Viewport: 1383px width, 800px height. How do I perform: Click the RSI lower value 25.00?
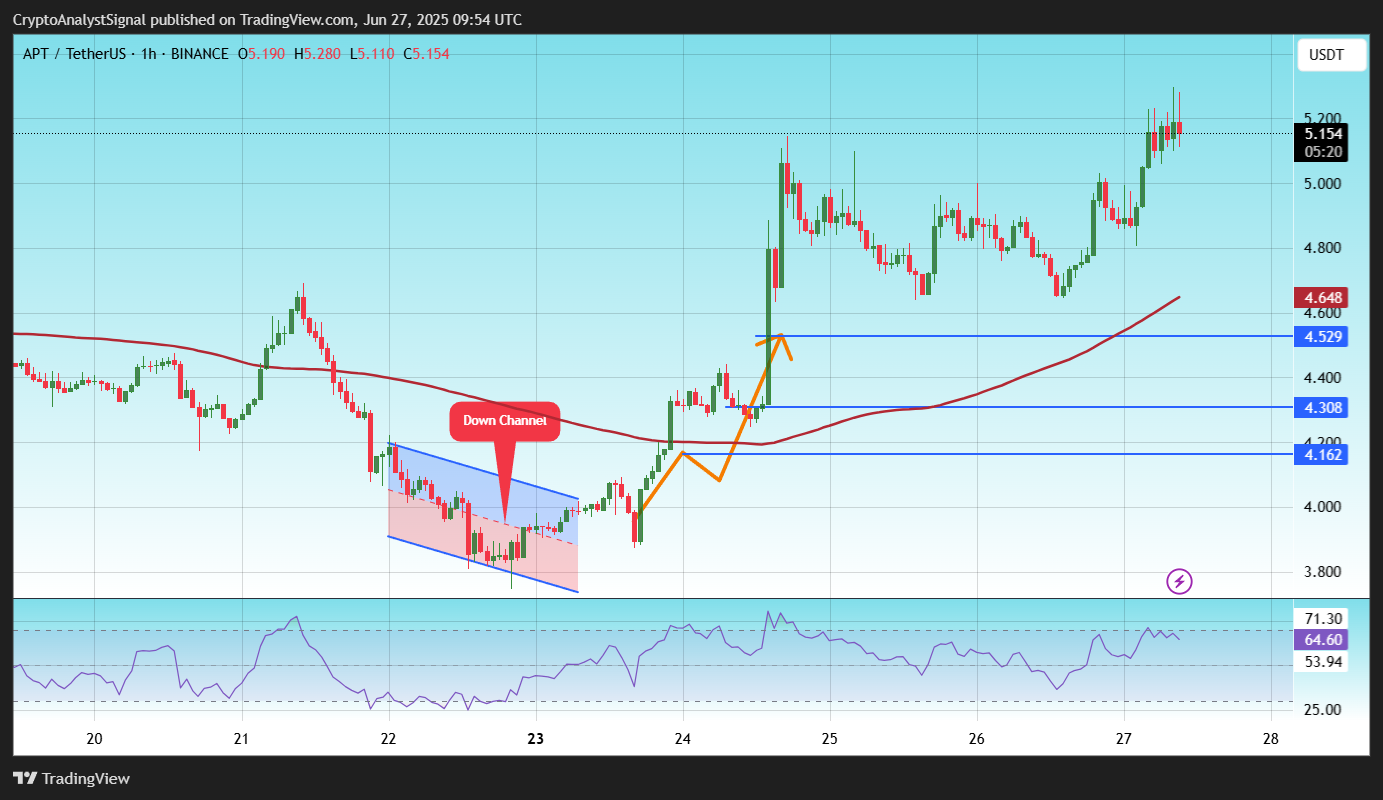tap(1323, 709)
